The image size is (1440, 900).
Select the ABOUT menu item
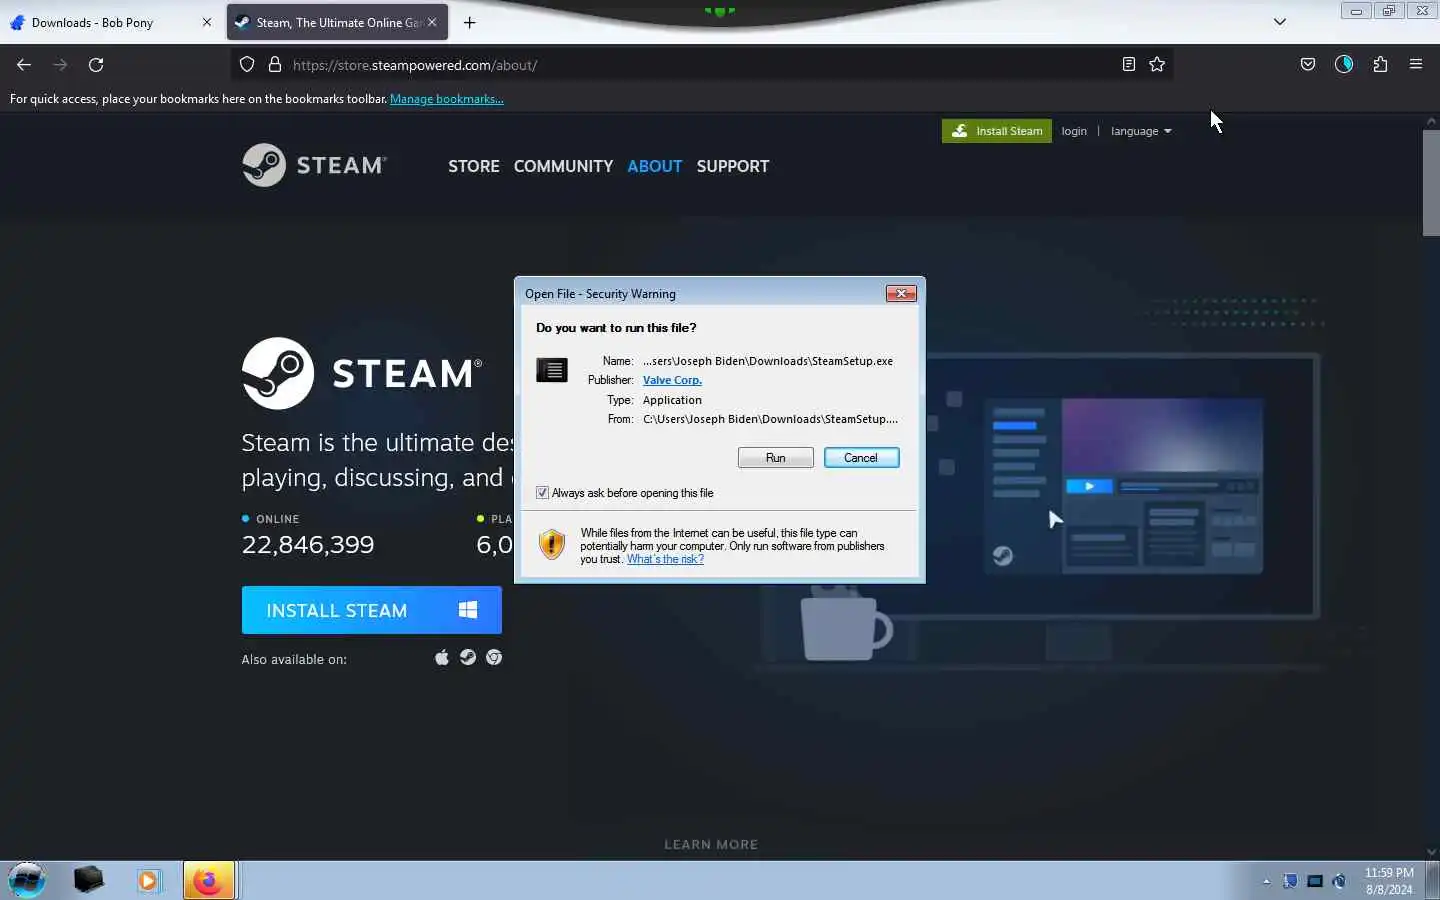[x=655, y=166]
